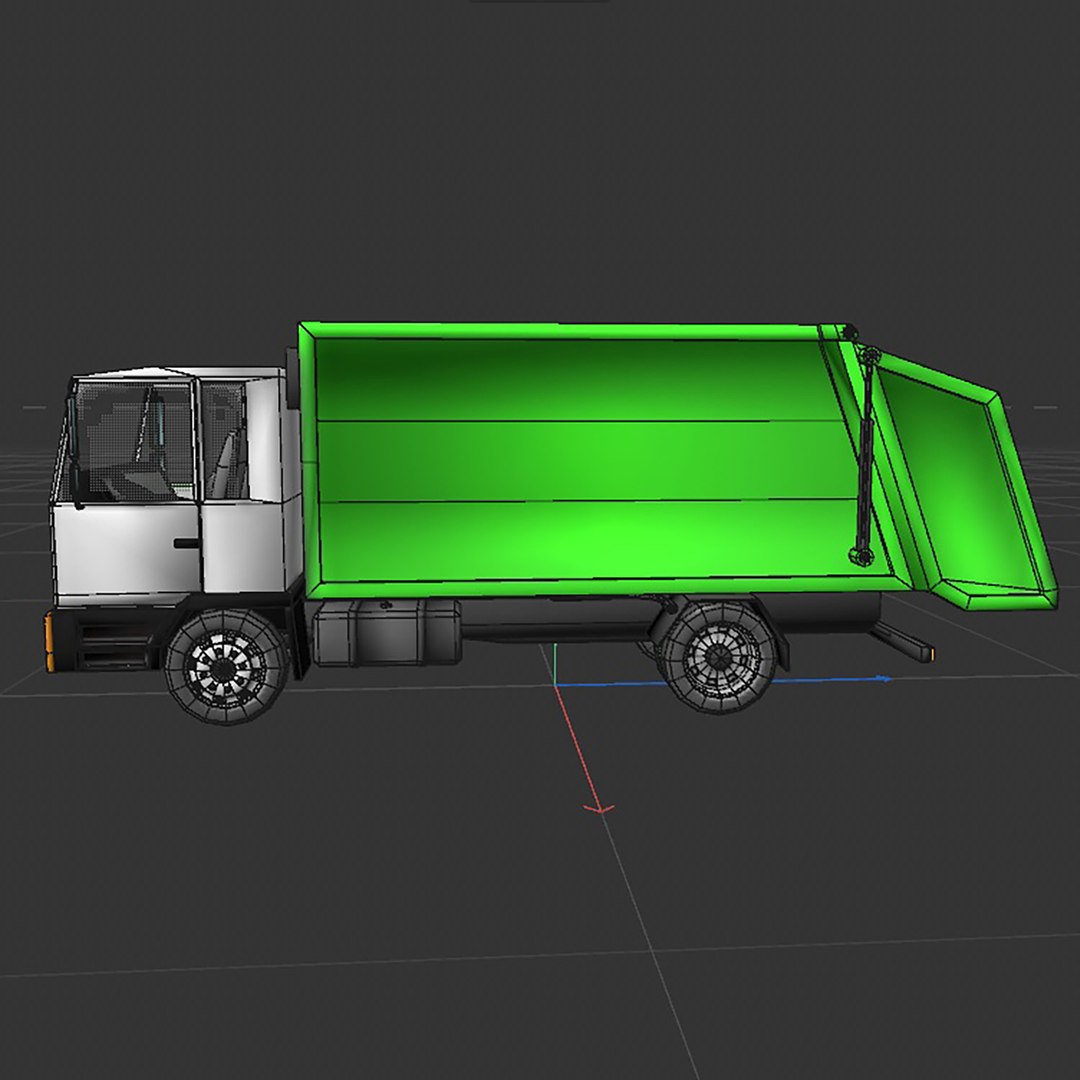
Task: Select the black hydraulic cylinder on tailgate
Action: tap(865, 457)
